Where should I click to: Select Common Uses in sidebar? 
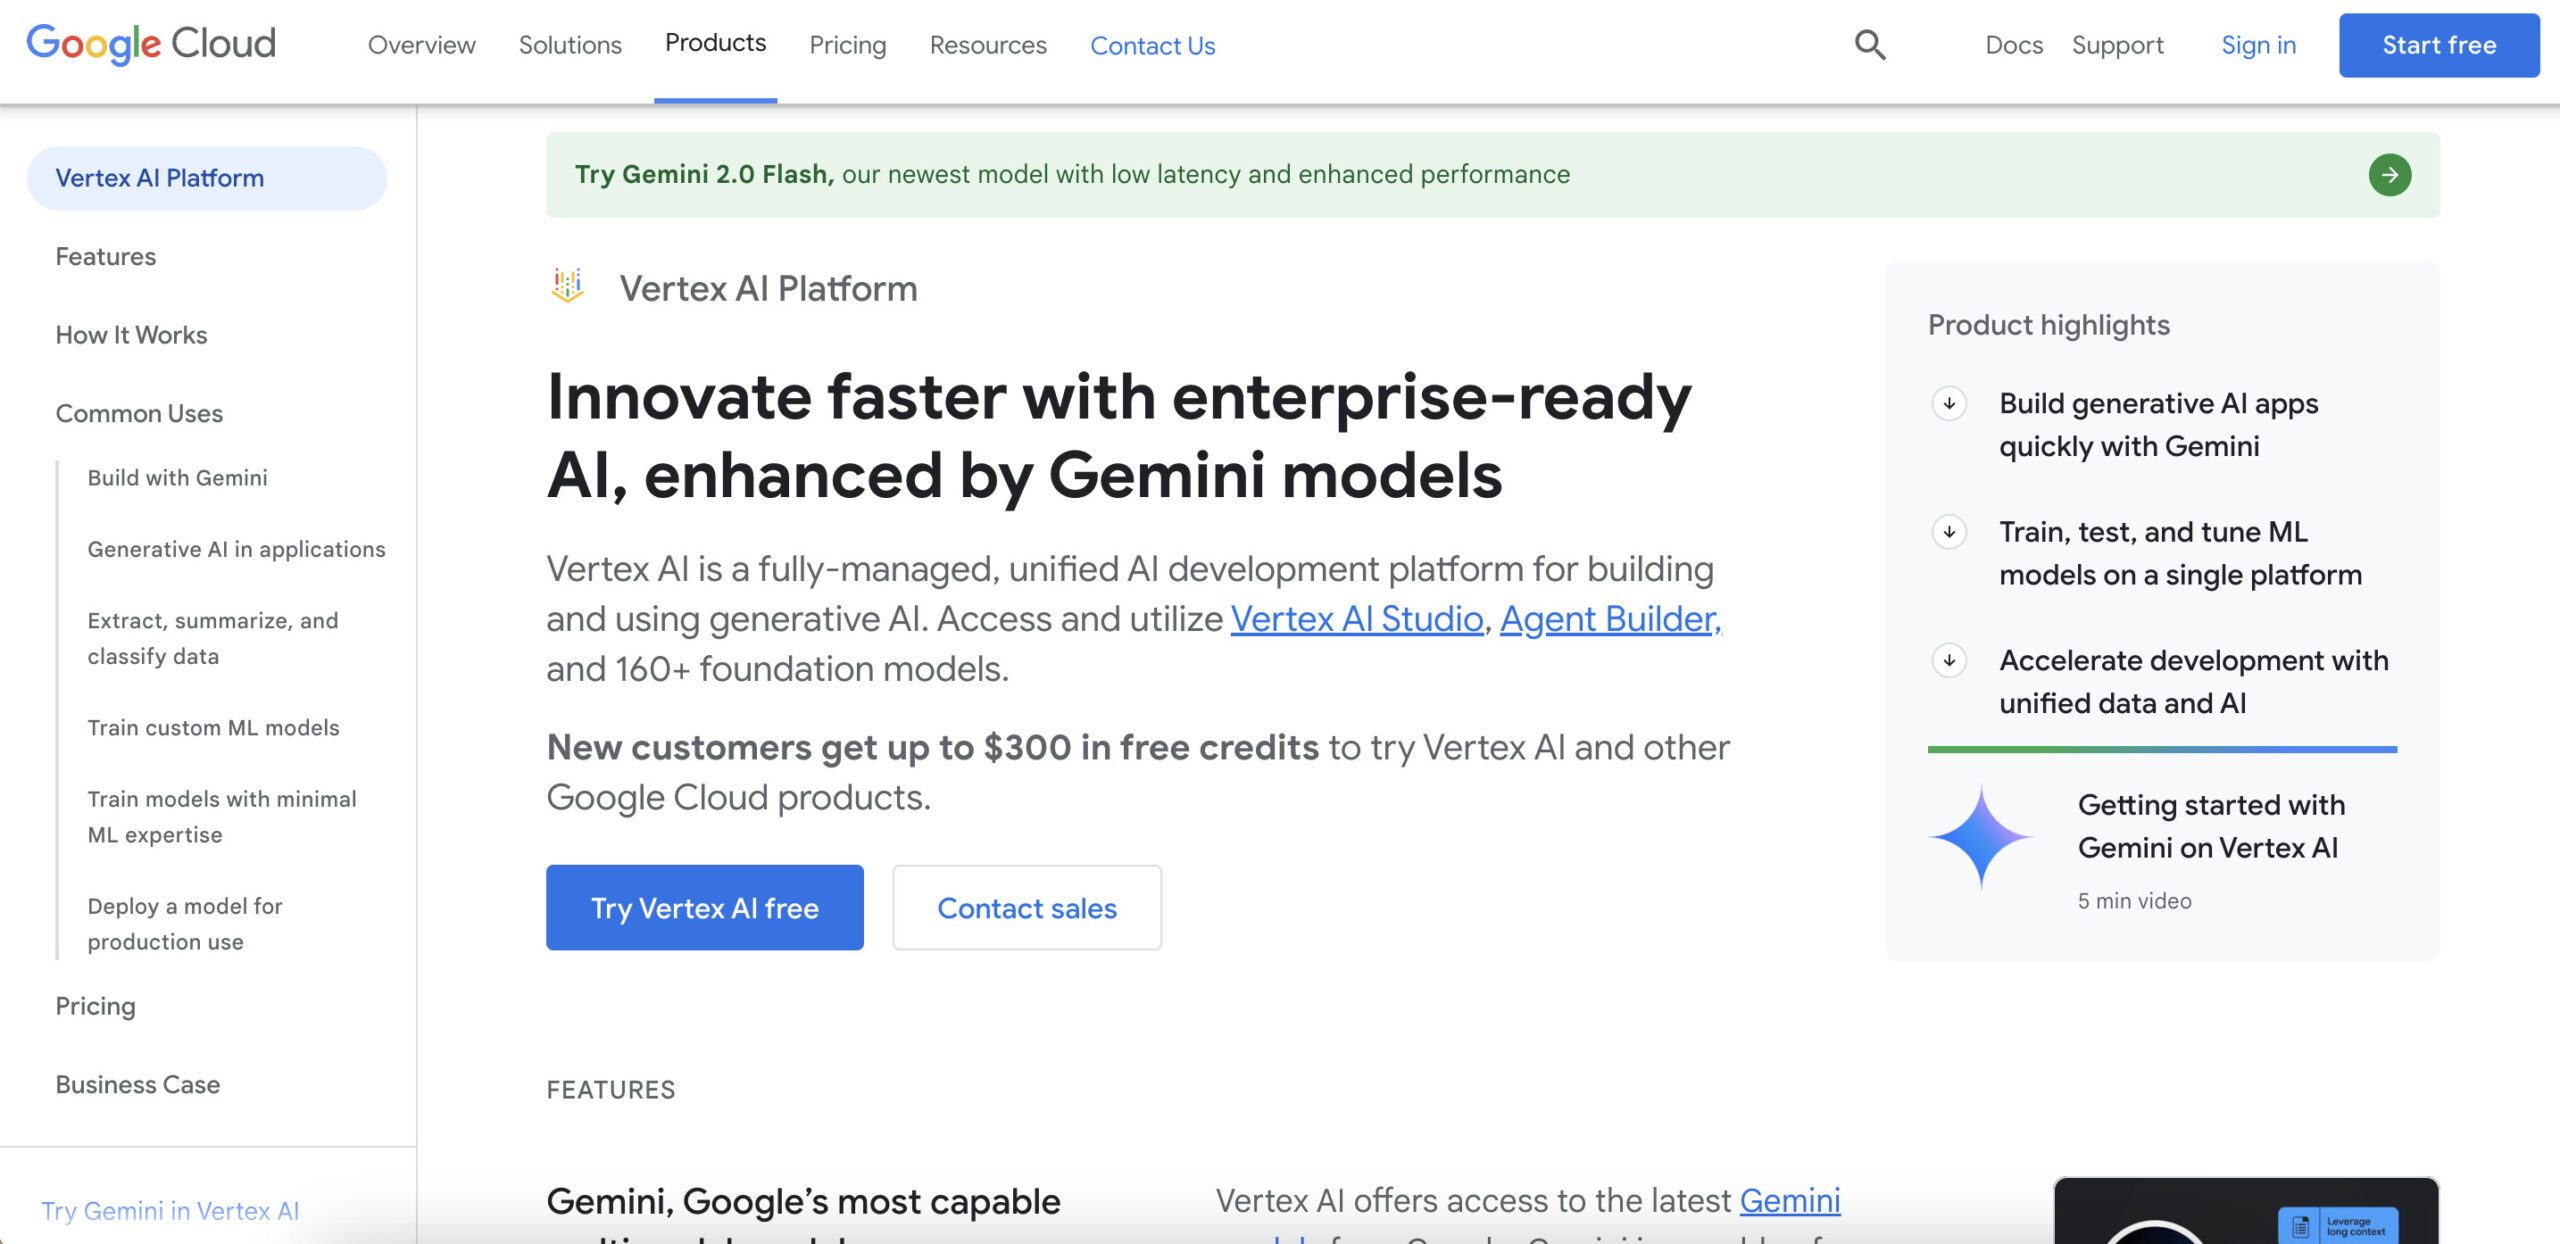[x=139, y=413]
